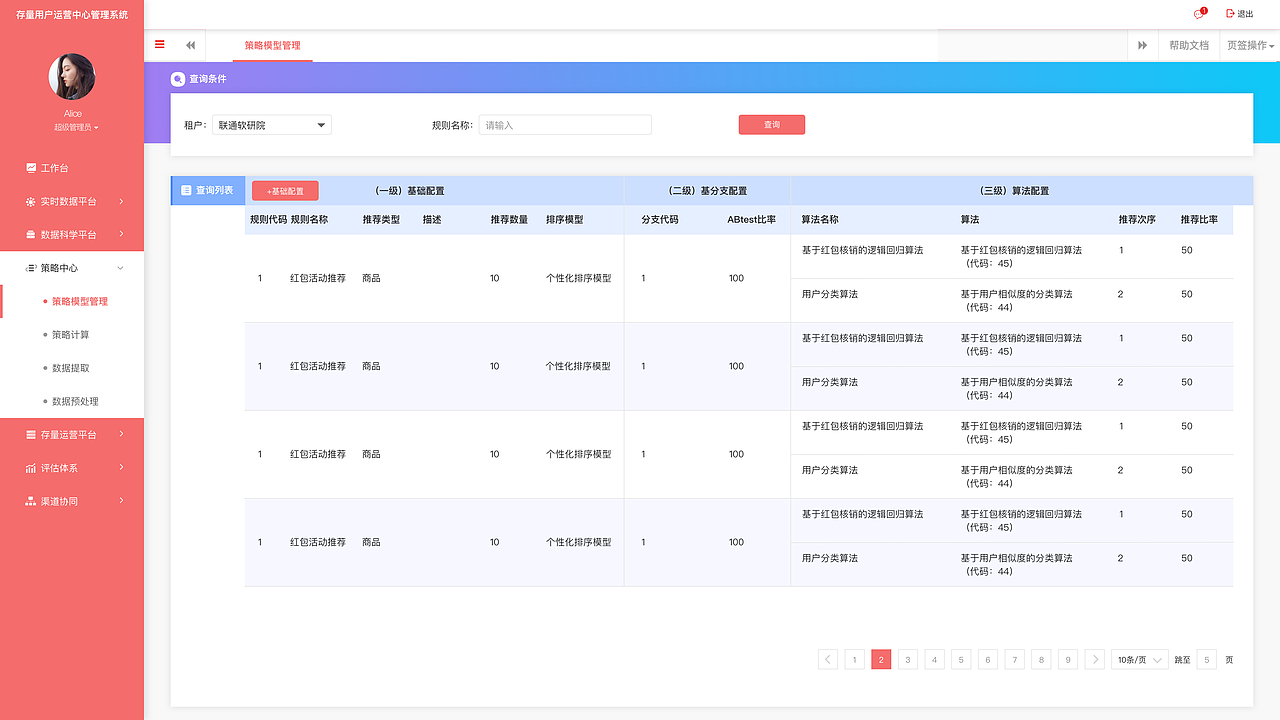Go to page 4

pos(935,659)
